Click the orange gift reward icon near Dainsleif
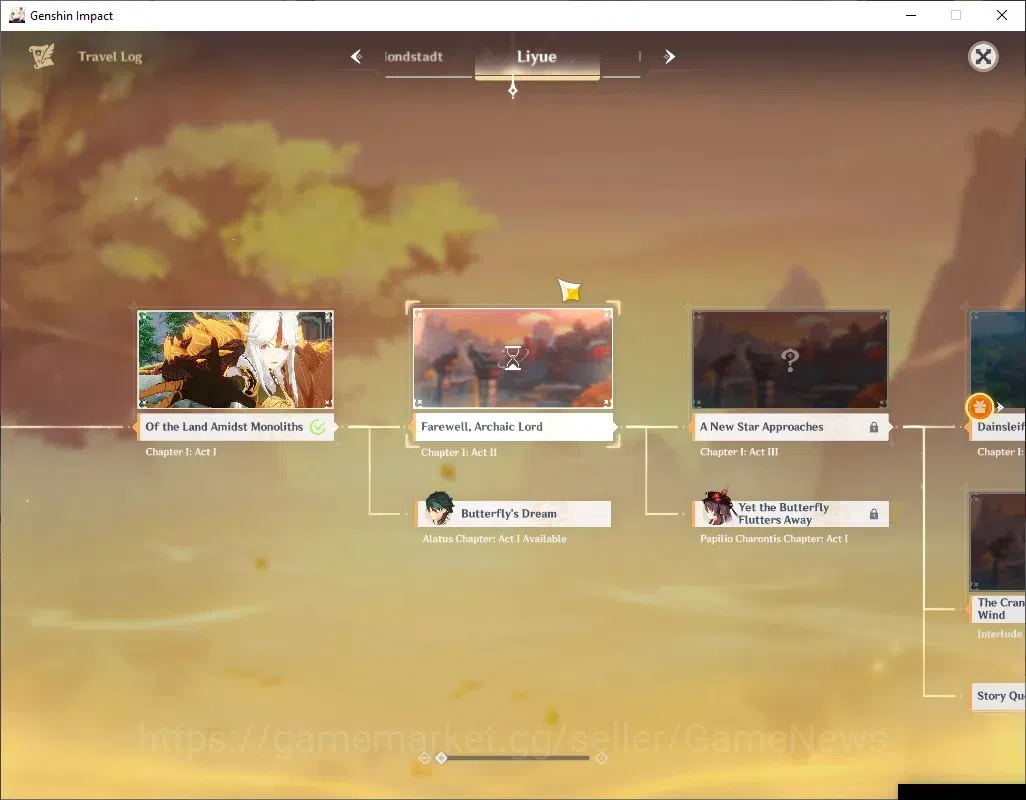This screenshot has height=800, width=1026. [980, 407]
